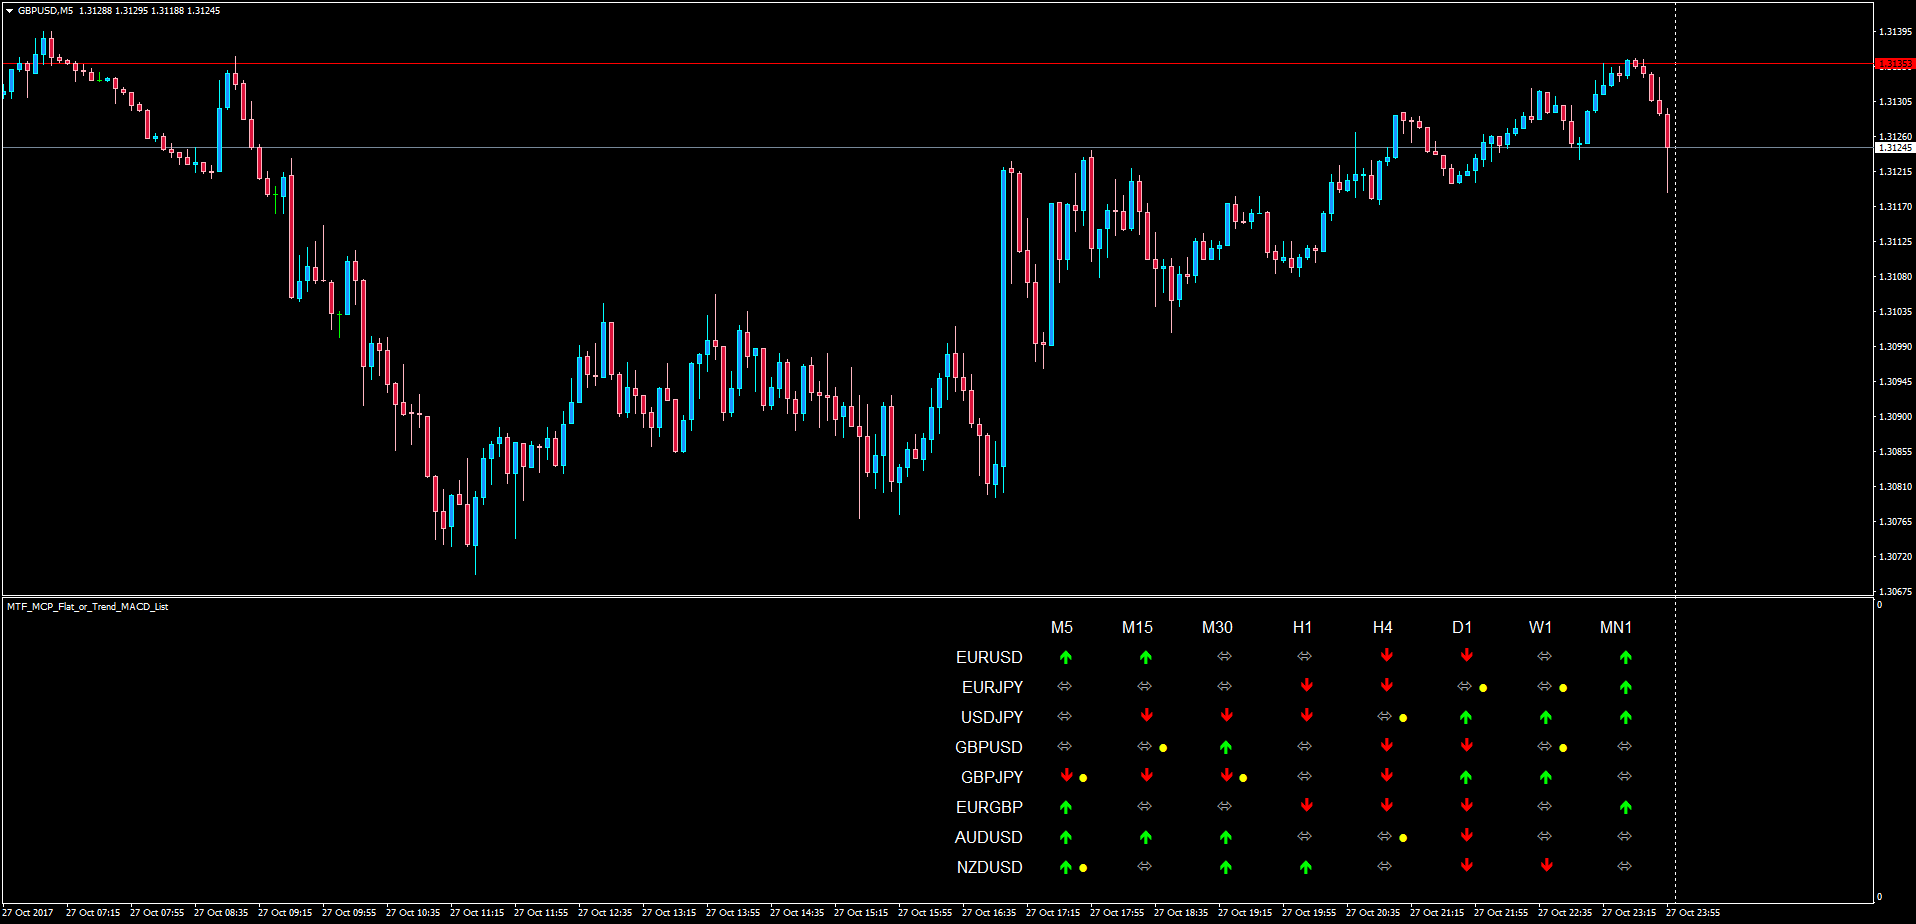This screenshot has height=924, width=1916.
Task: Click the AUDUSD M30 green up arrow
Action: [1226, 837]
